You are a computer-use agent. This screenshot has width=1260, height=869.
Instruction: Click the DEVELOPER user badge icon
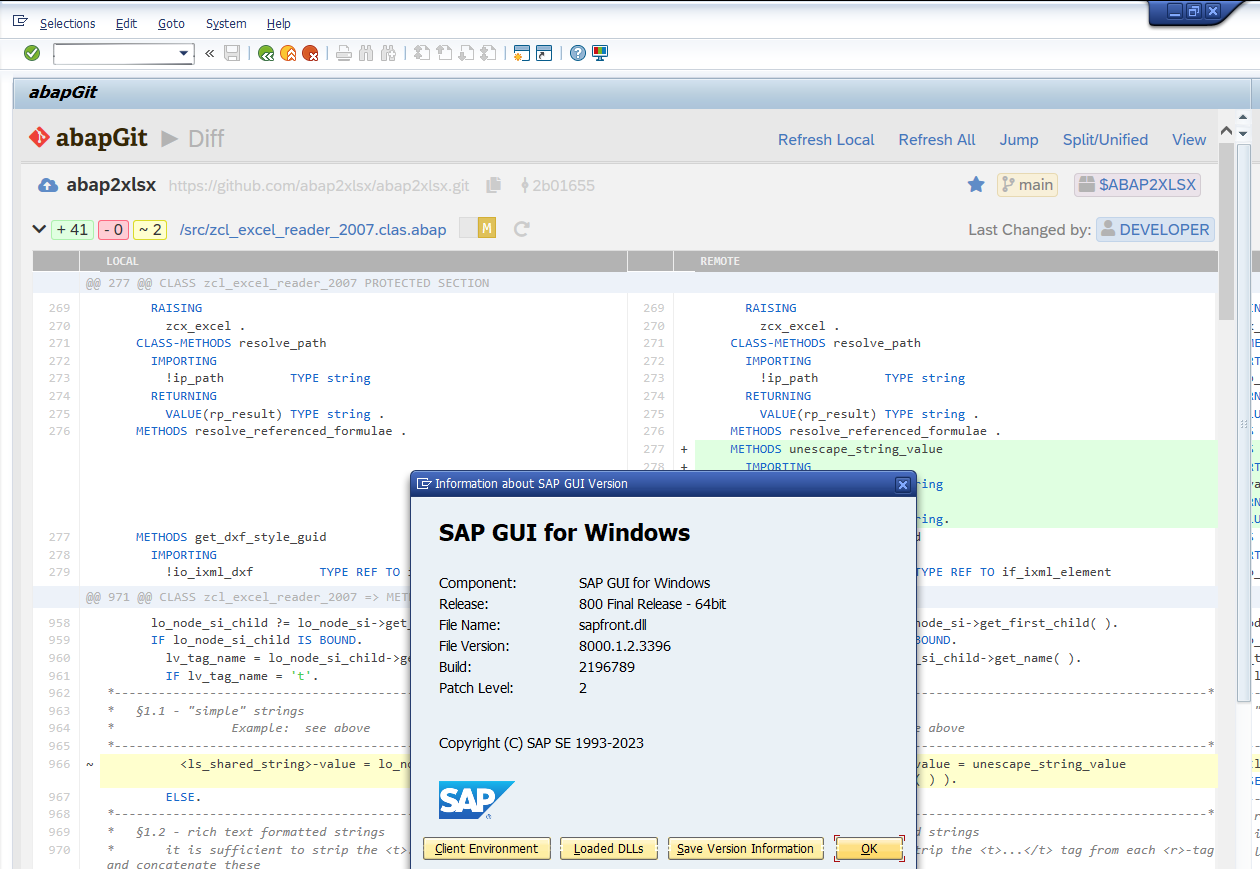[x=1108, y=229]
